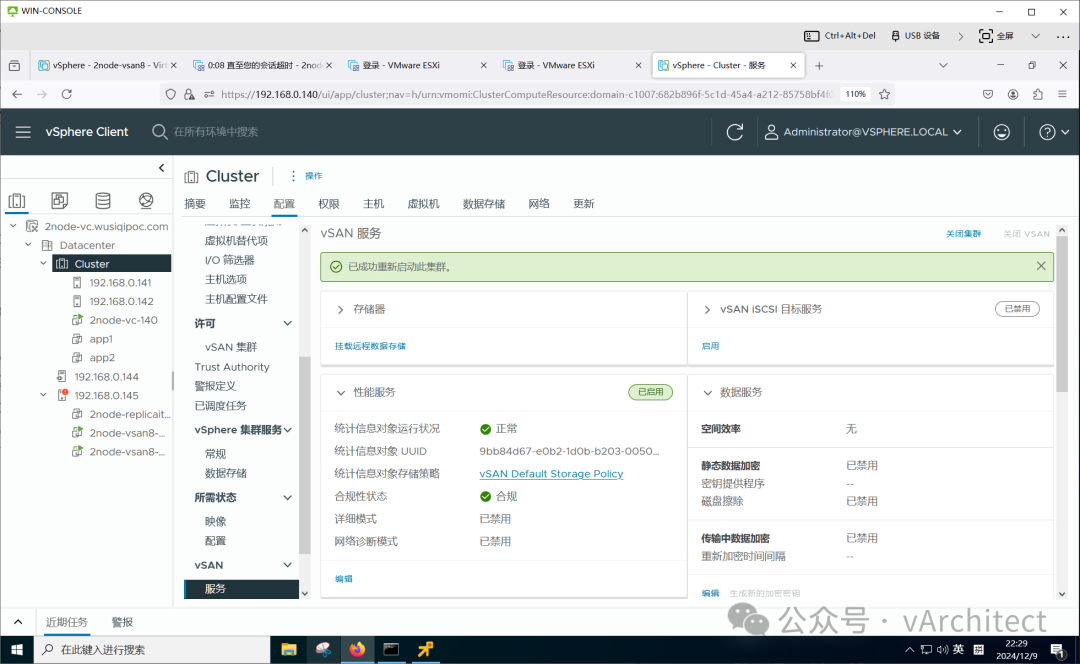
Task: Open 已调度任务 in the settings list
Action: pos(220,406)
